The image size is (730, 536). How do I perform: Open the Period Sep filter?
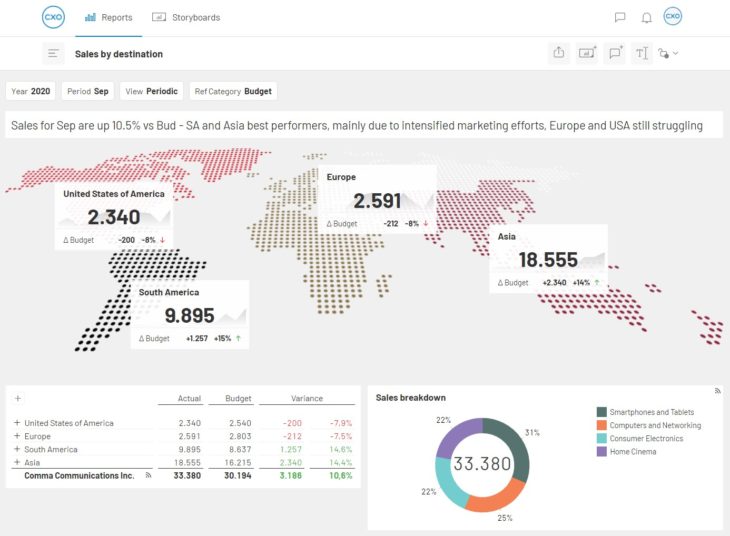(x=88, y=91)
